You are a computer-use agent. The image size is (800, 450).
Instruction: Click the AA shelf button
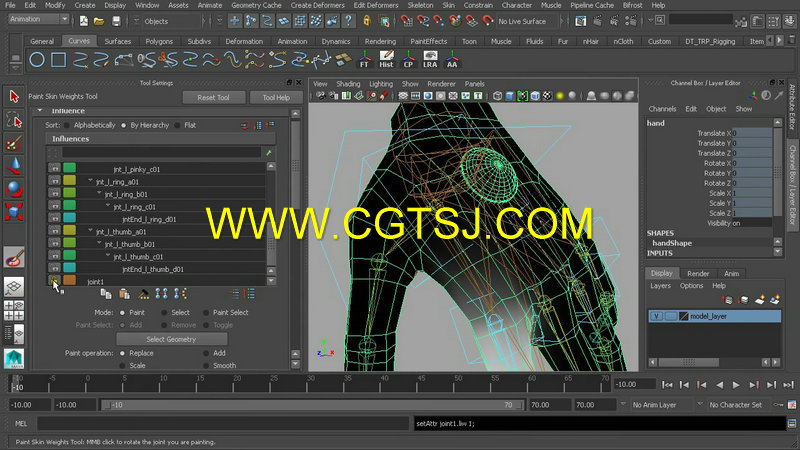point(452,59)
